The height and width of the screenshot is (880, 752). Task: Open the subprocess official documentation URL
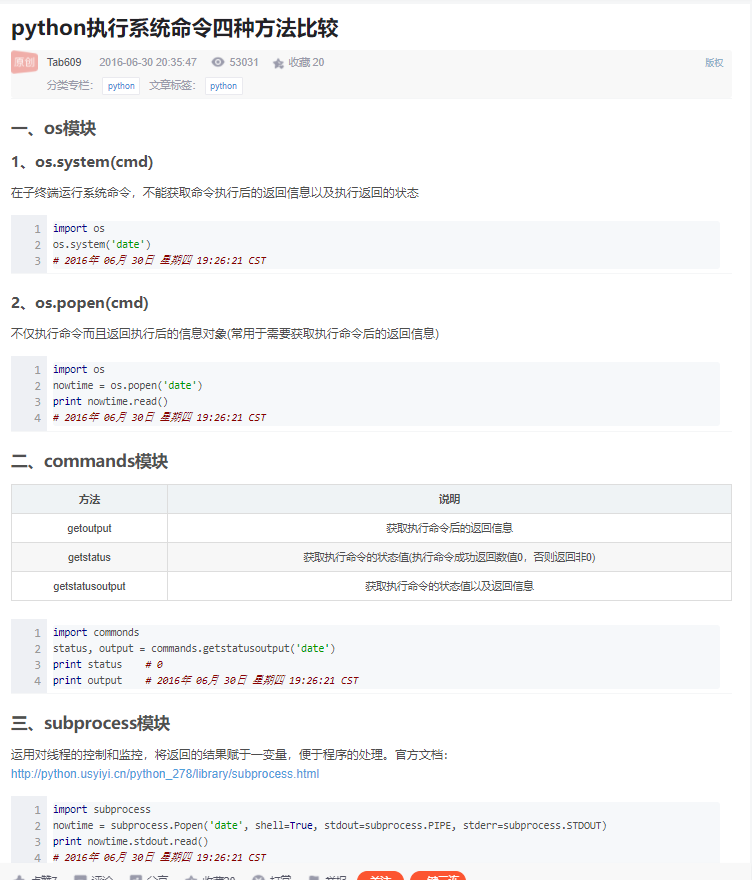coord(165,773)
